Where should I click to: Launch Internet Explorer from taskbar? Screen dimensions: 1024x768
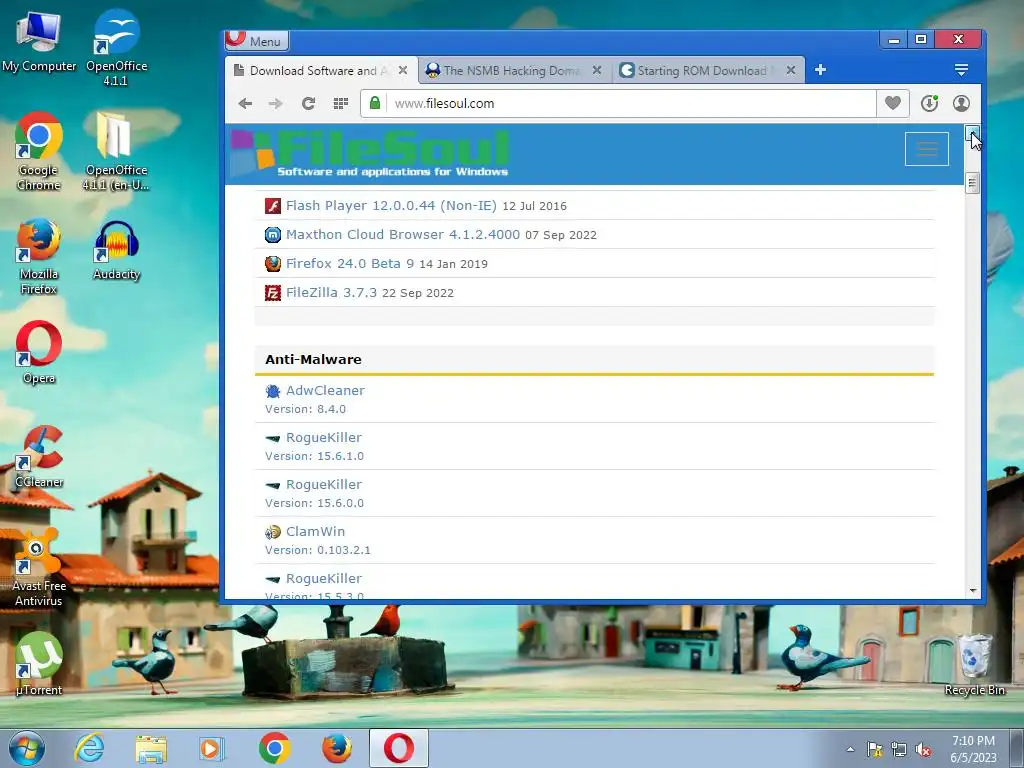[89, 748]
